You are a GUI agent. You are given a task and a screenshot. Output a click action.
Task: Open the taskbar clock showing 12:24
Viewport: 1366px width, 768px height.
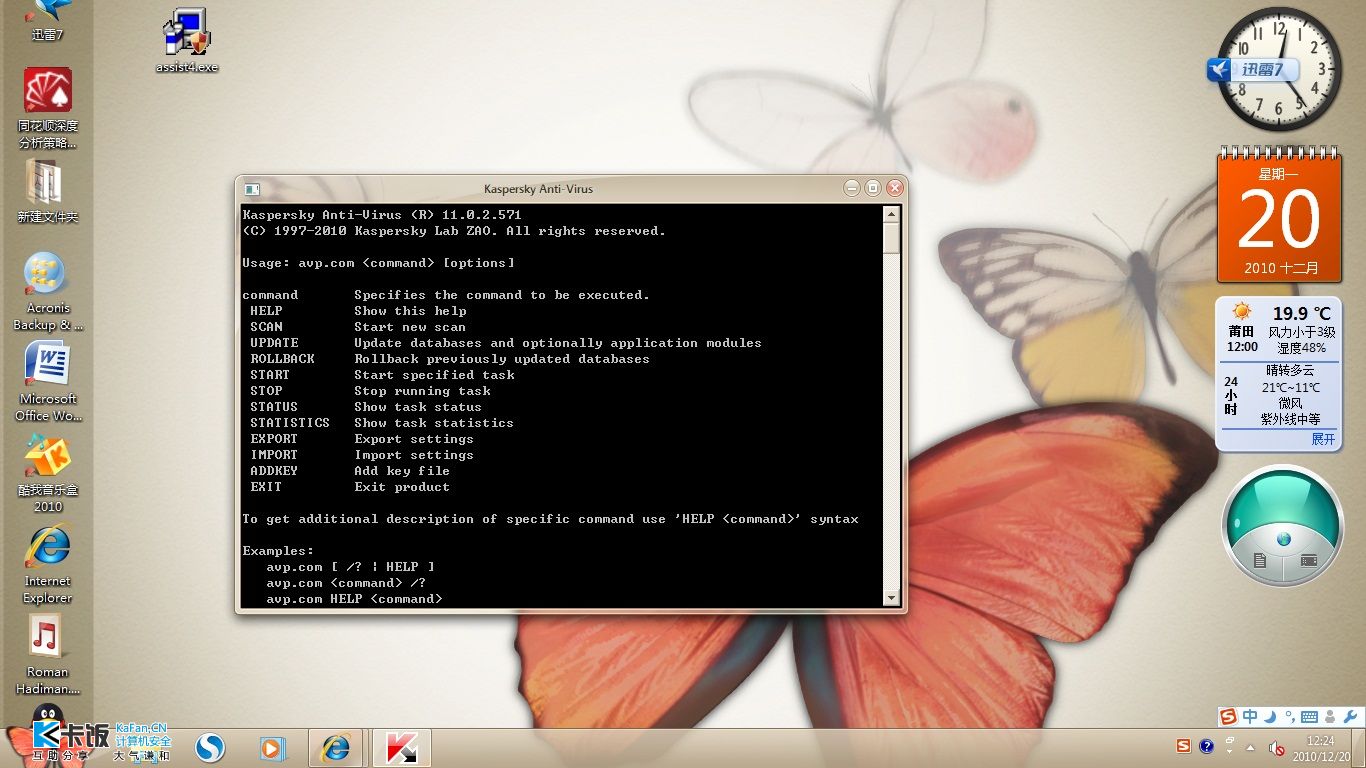(1320, 748)
